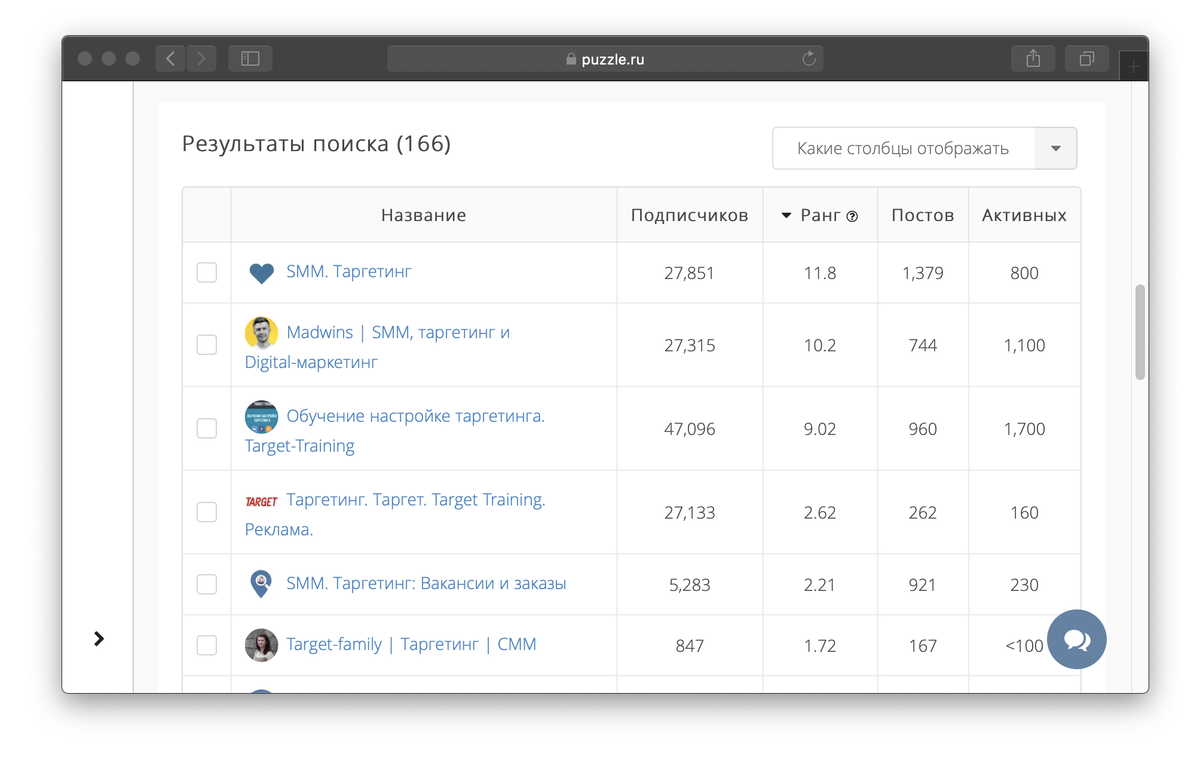Click the page vertical scrollbar thumb
Viewport: 1200px width, 760px height.
pyautogui.click(x=1140, y=332)
